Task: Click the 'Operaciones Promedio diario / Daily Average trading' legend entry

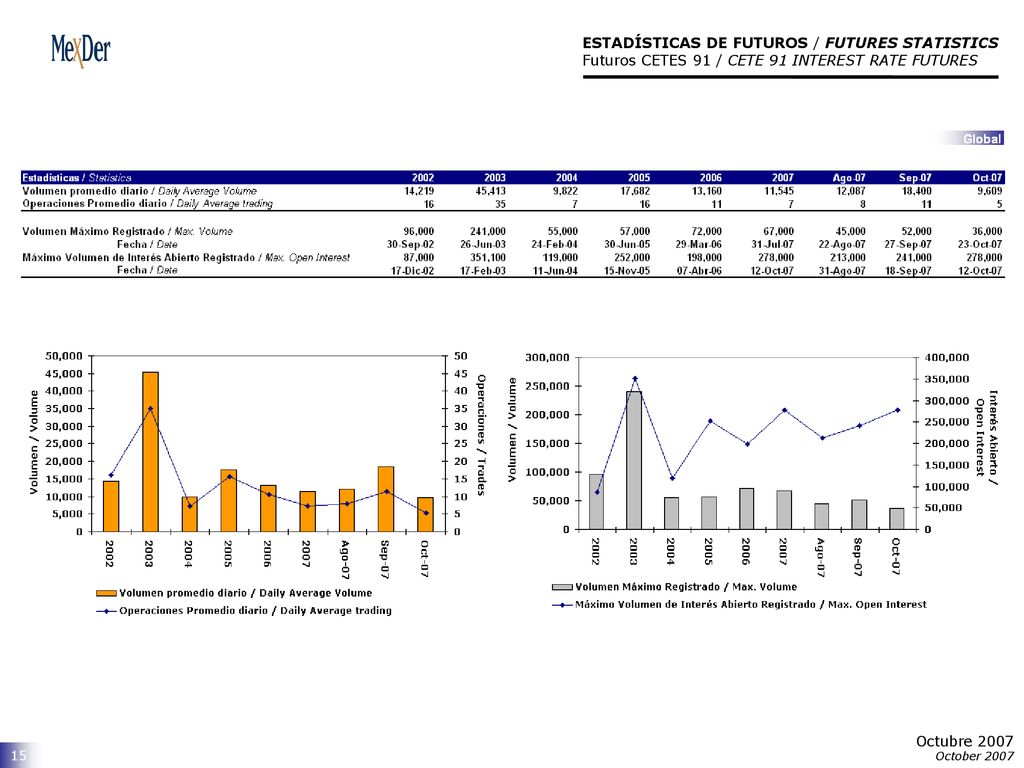Action: click(244, 611)
